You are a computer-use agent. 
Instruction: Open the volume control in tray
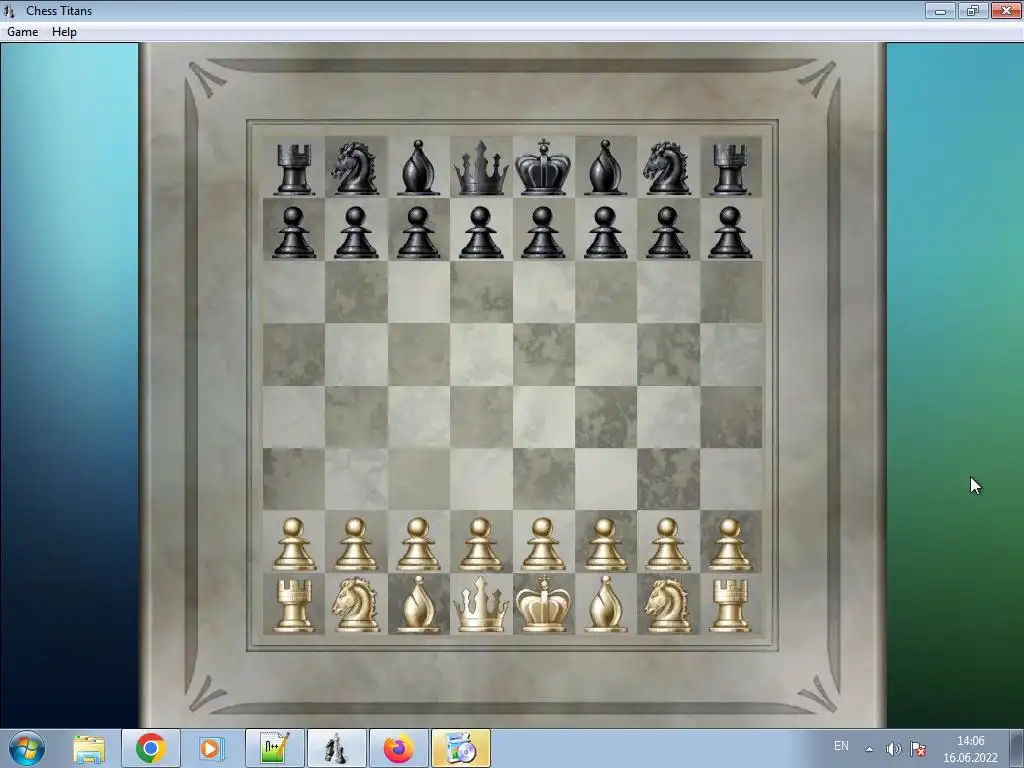(x=893, y=749)
